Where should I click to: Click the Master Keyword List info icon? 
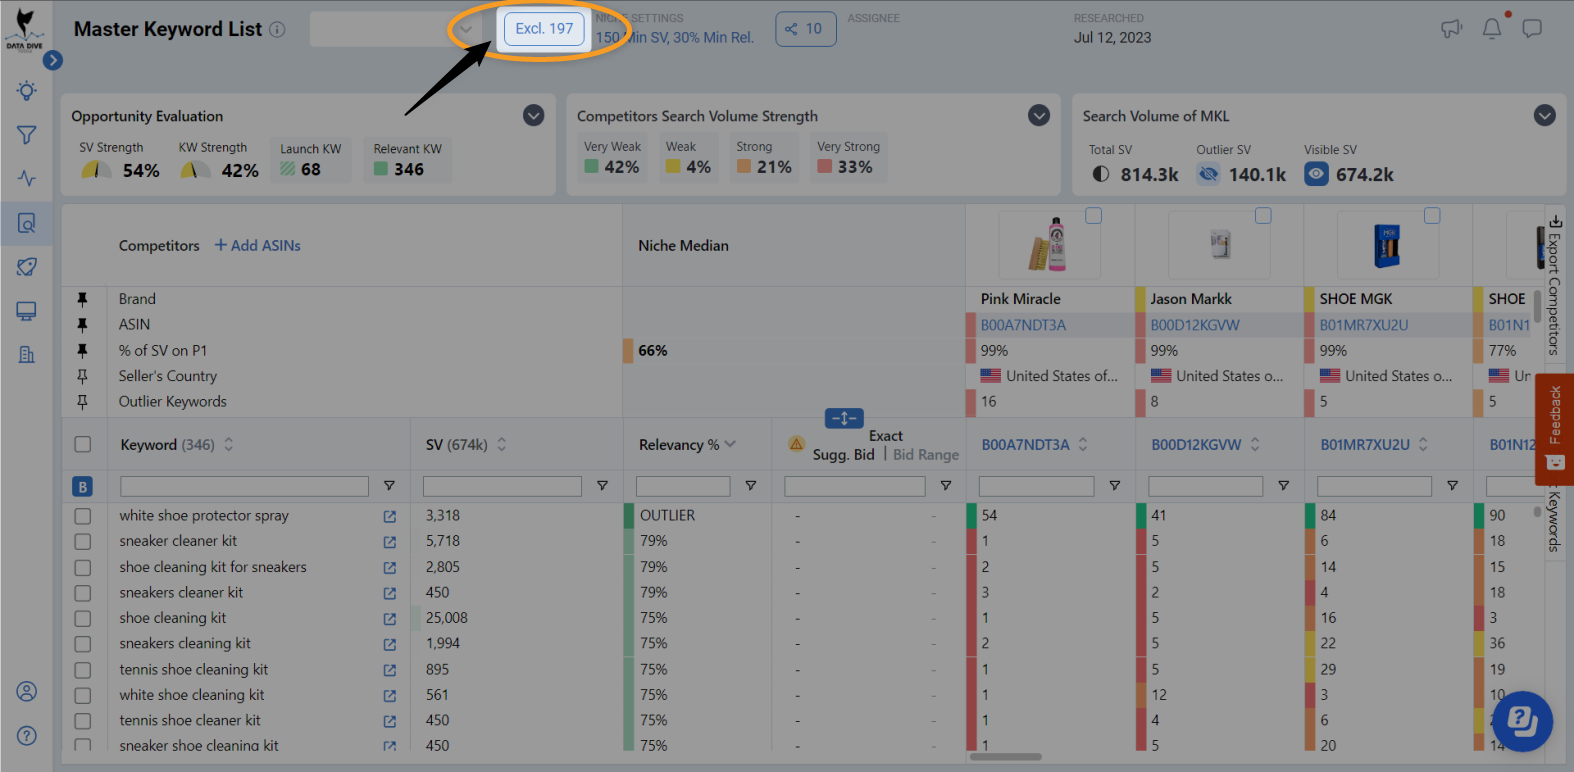point(278,30)
